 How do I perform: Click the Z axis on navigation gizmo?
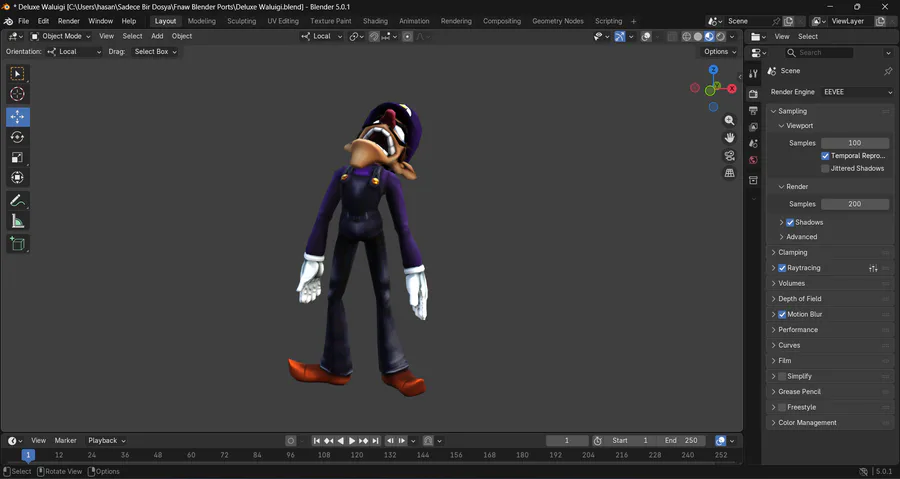point(713,70)
